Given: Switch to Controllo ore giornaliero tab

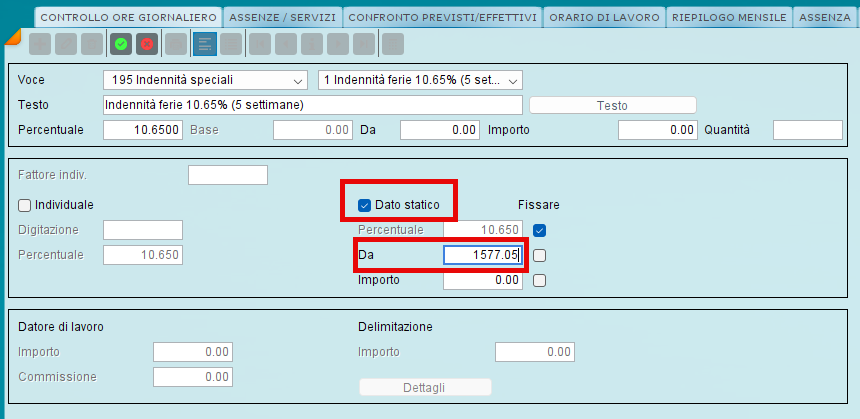Looking at the screenshot, I should click(x=128, y=17).
